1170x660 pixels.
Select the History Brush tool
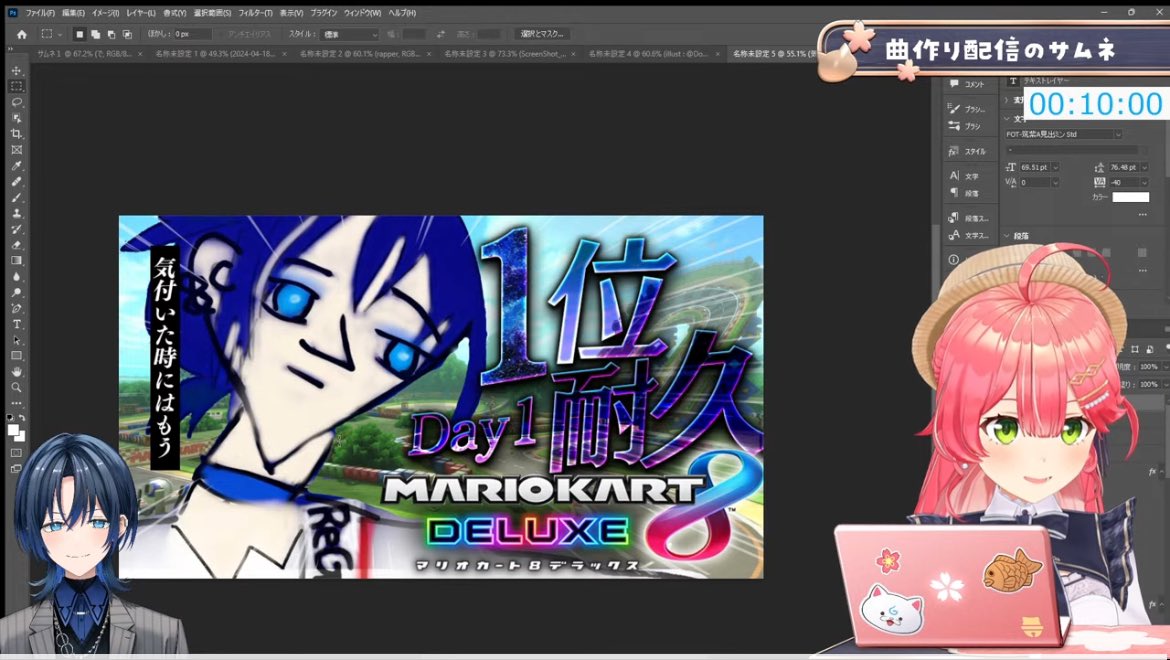[16, 229]
